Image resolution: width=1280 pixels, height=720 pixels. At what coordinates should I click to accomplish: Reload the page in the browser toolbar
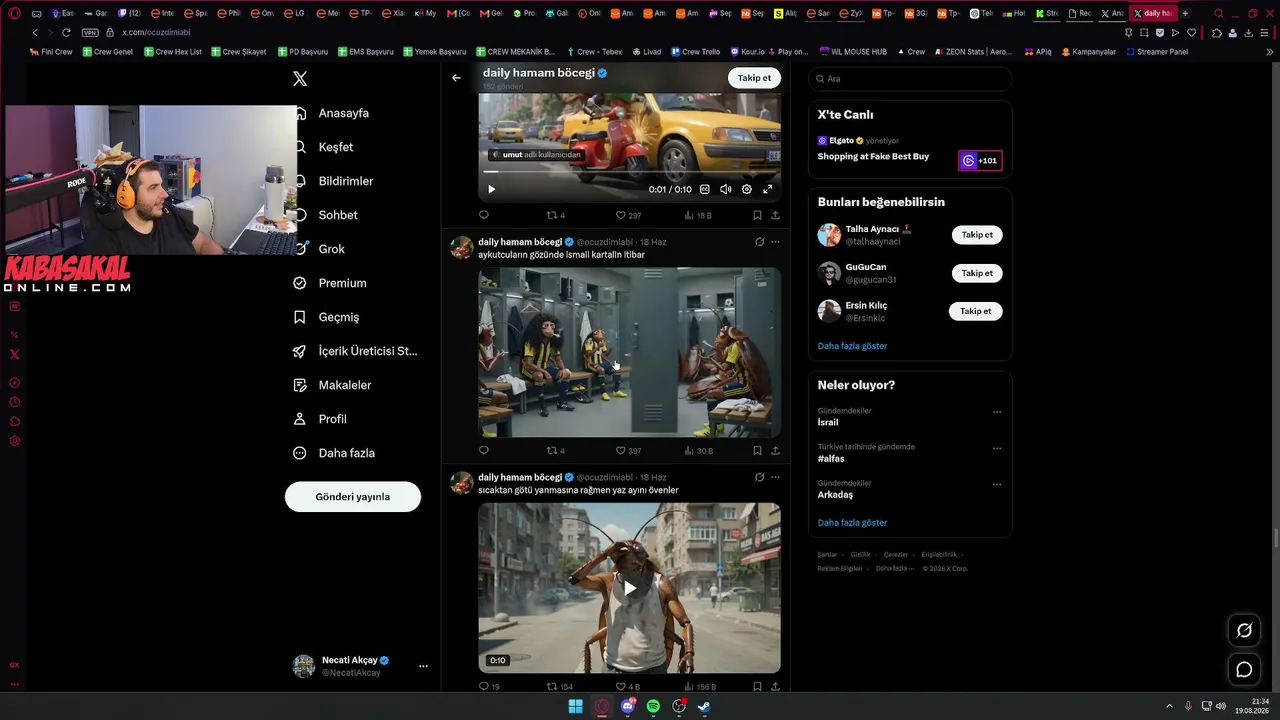click(66, 32)
